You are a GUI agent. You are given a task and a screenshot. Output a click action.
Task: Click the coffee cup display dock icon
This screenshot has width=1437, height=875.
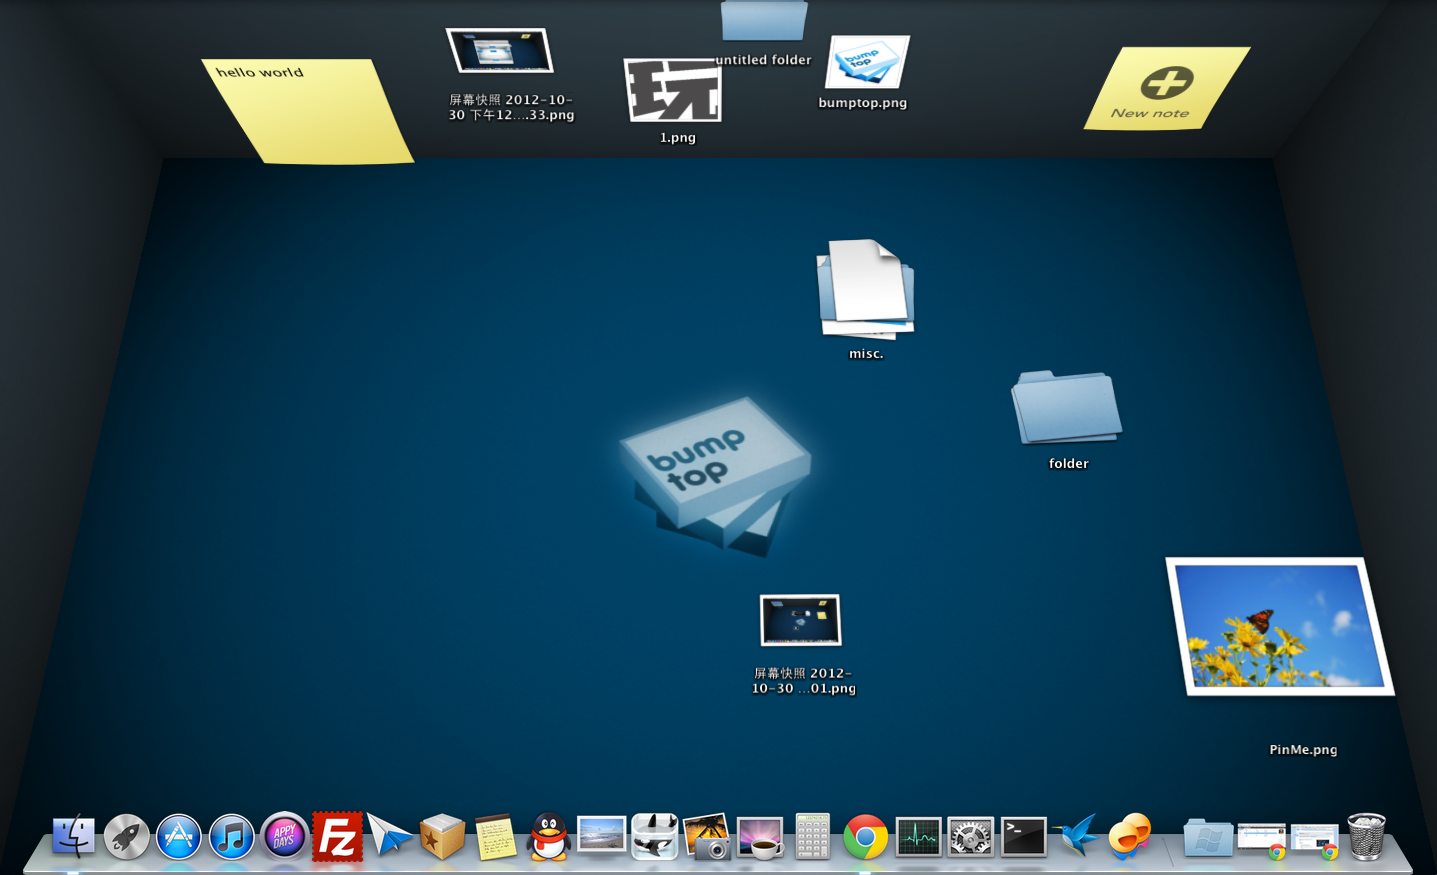coord(760,836)
